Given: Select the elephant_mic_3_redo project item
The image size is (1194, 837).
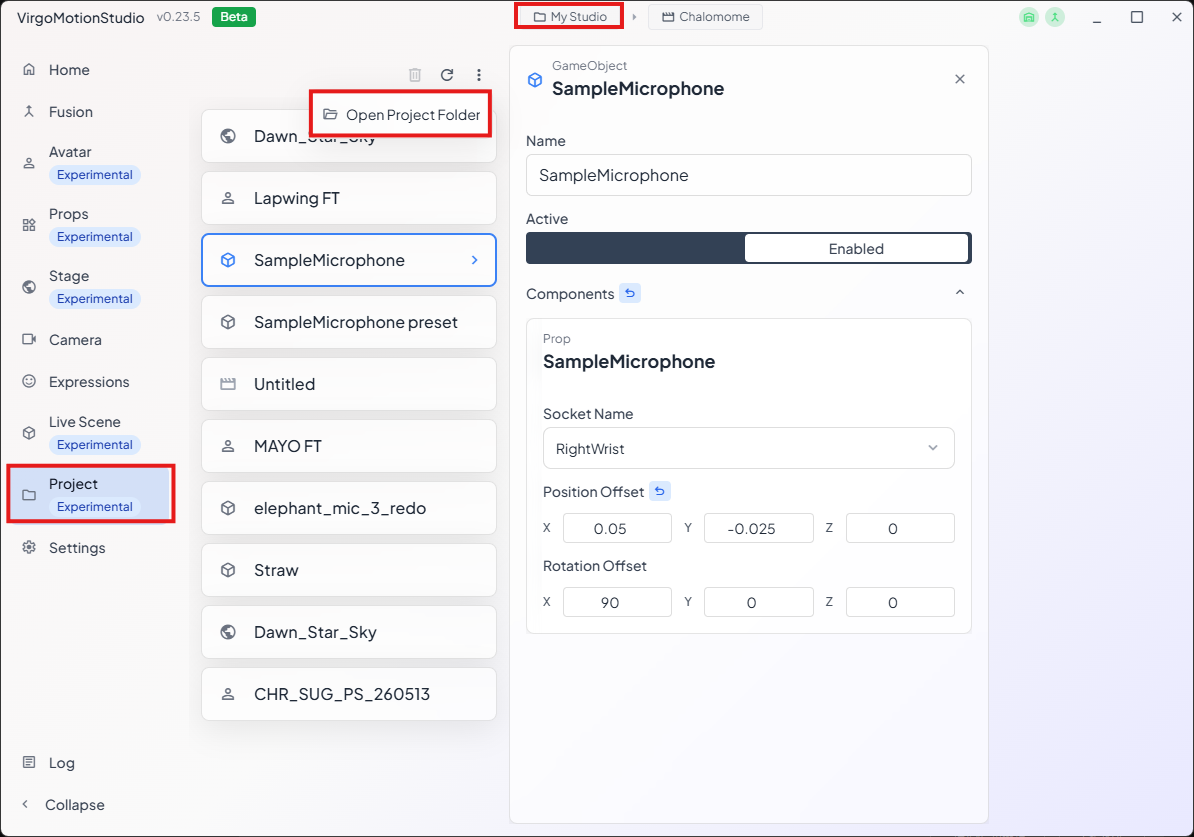Looking at the screenshot, I should (349, 508).
